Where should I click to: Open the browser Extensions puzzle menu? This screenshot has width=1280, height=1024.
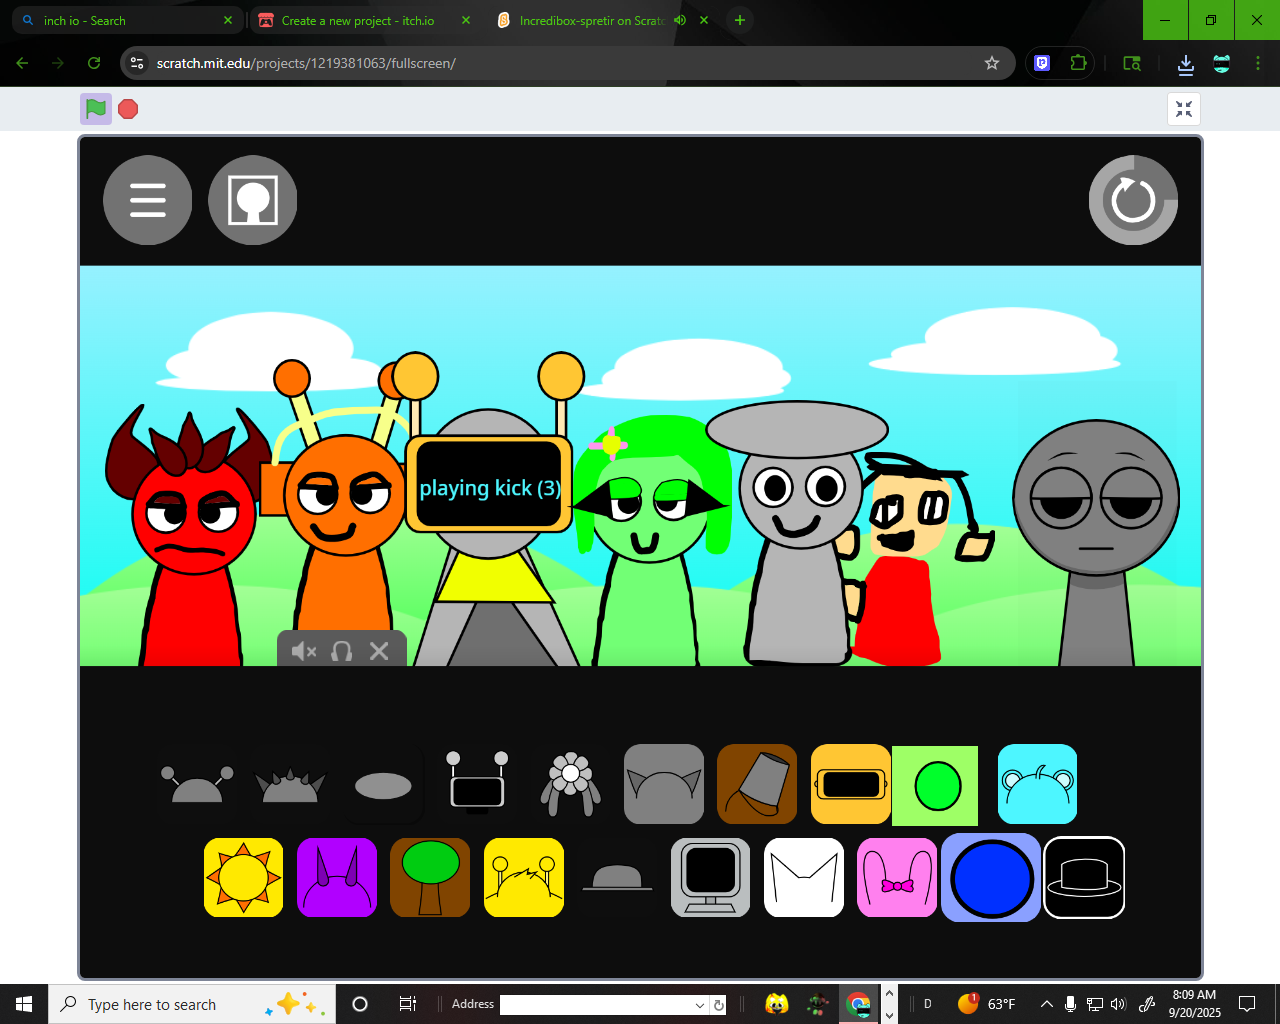pyautogui.click(x=1078, y=63)
